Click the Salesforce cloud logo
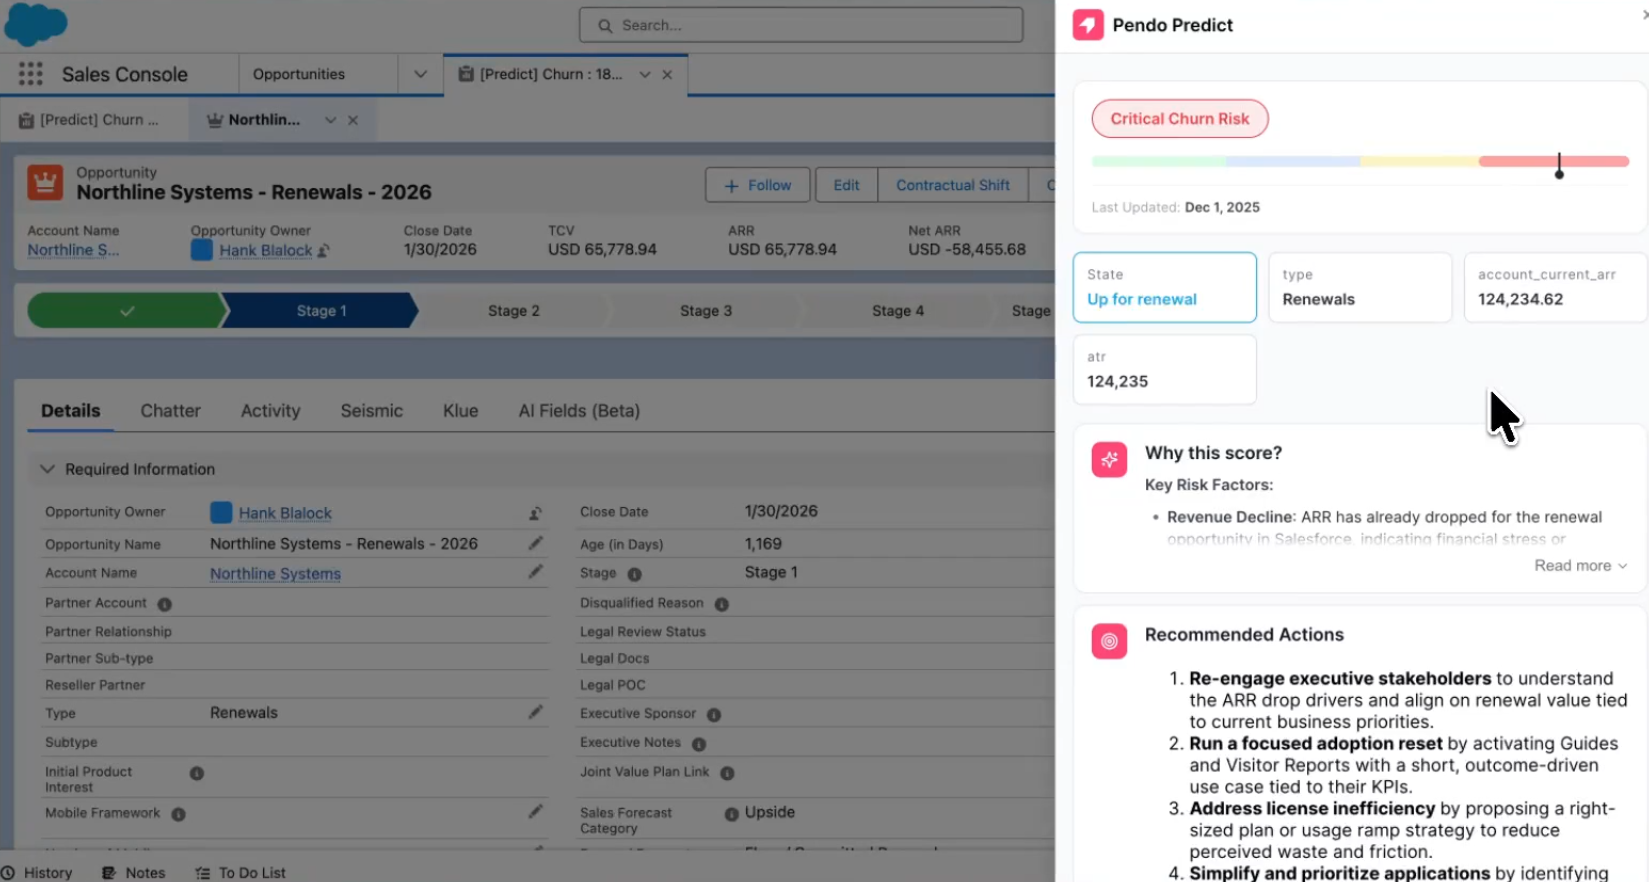This screenshot has height=882, width=1649. coord(36,24)
